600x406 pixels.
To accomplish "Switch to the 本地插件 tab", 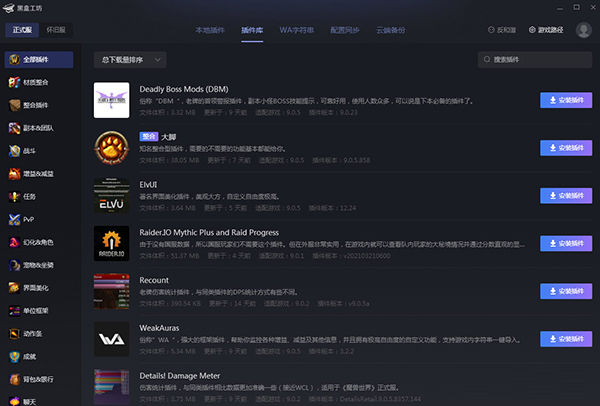I will 210,30.
